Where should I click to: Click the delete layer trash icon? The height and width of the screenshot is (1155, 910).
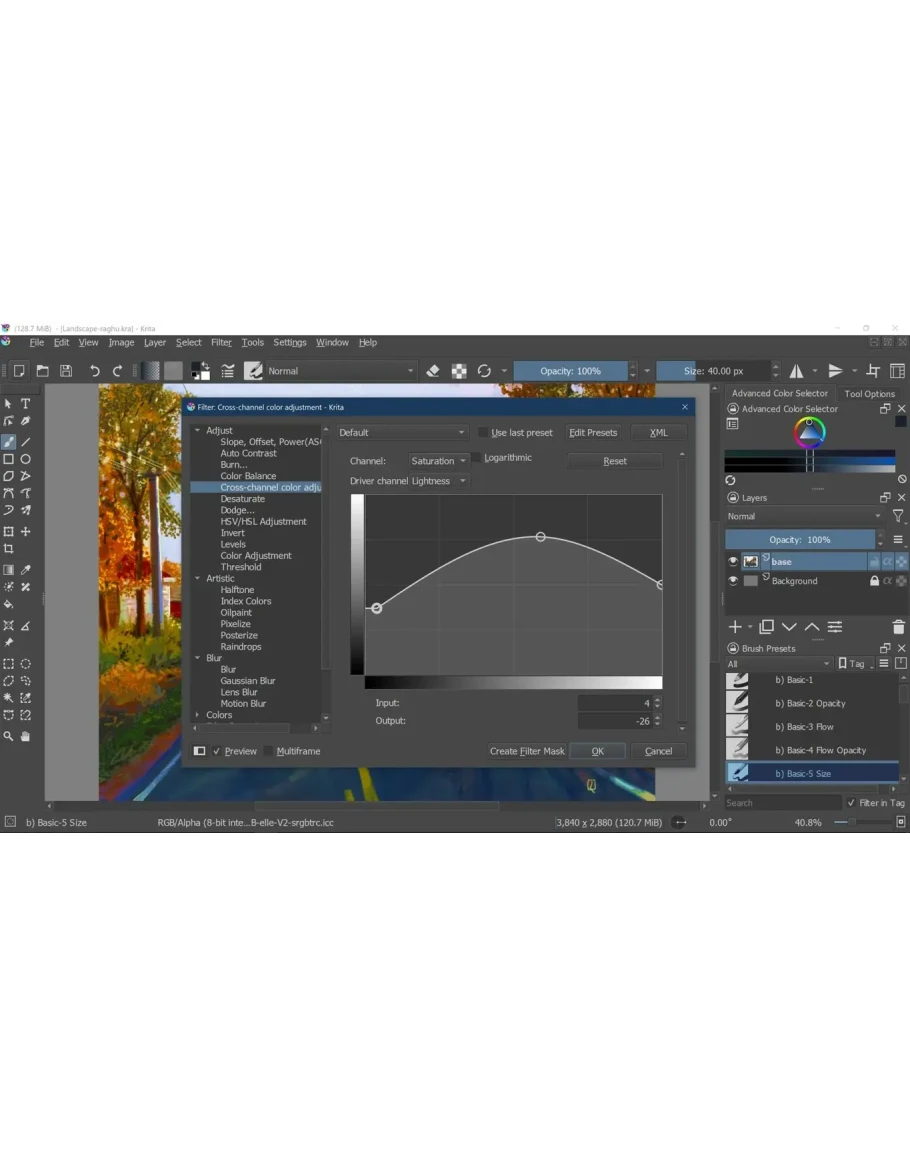tap(897, 627)
